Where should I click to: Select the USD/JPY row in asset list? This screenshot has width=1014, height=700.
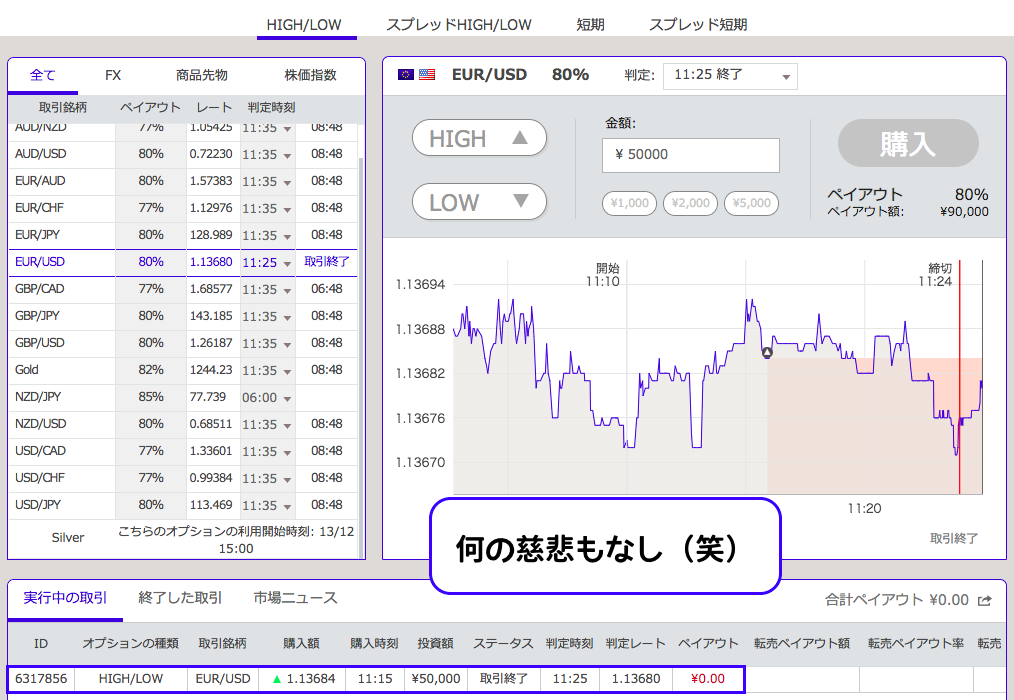coord(60,505)
